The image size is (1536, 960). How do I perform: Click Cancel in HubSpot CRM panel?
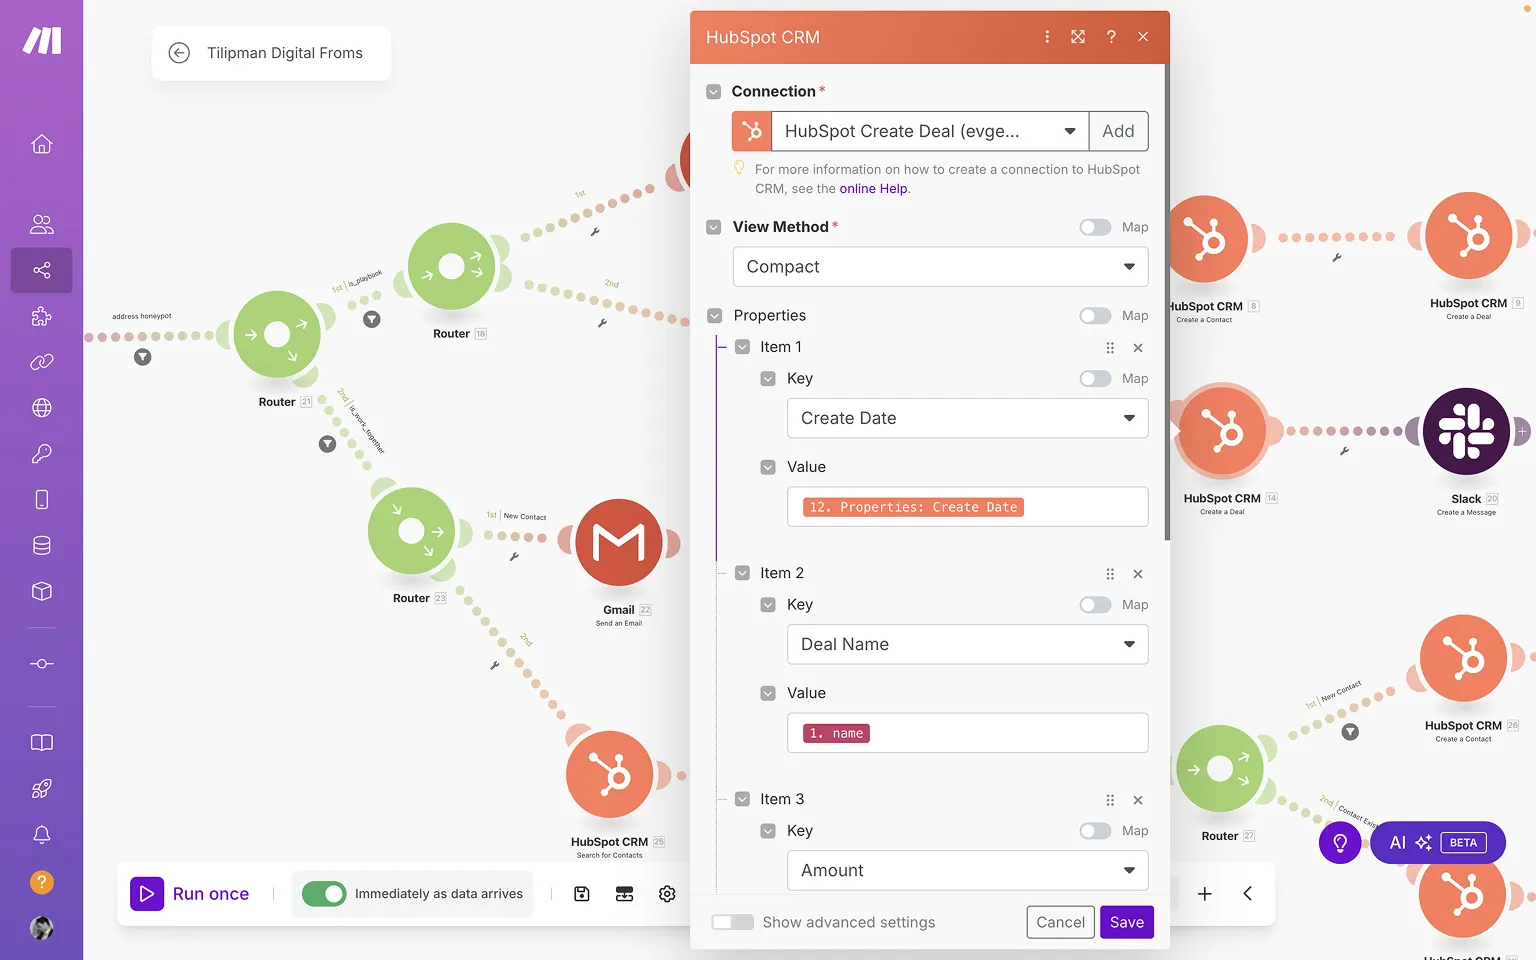tap(1060, 922)
